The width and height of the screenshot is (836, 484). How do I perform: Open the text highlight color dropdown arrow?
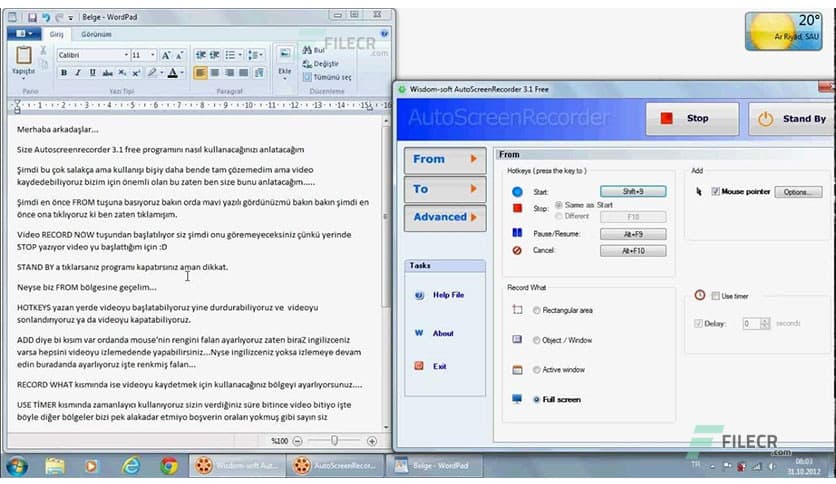(x=160, y=72)
